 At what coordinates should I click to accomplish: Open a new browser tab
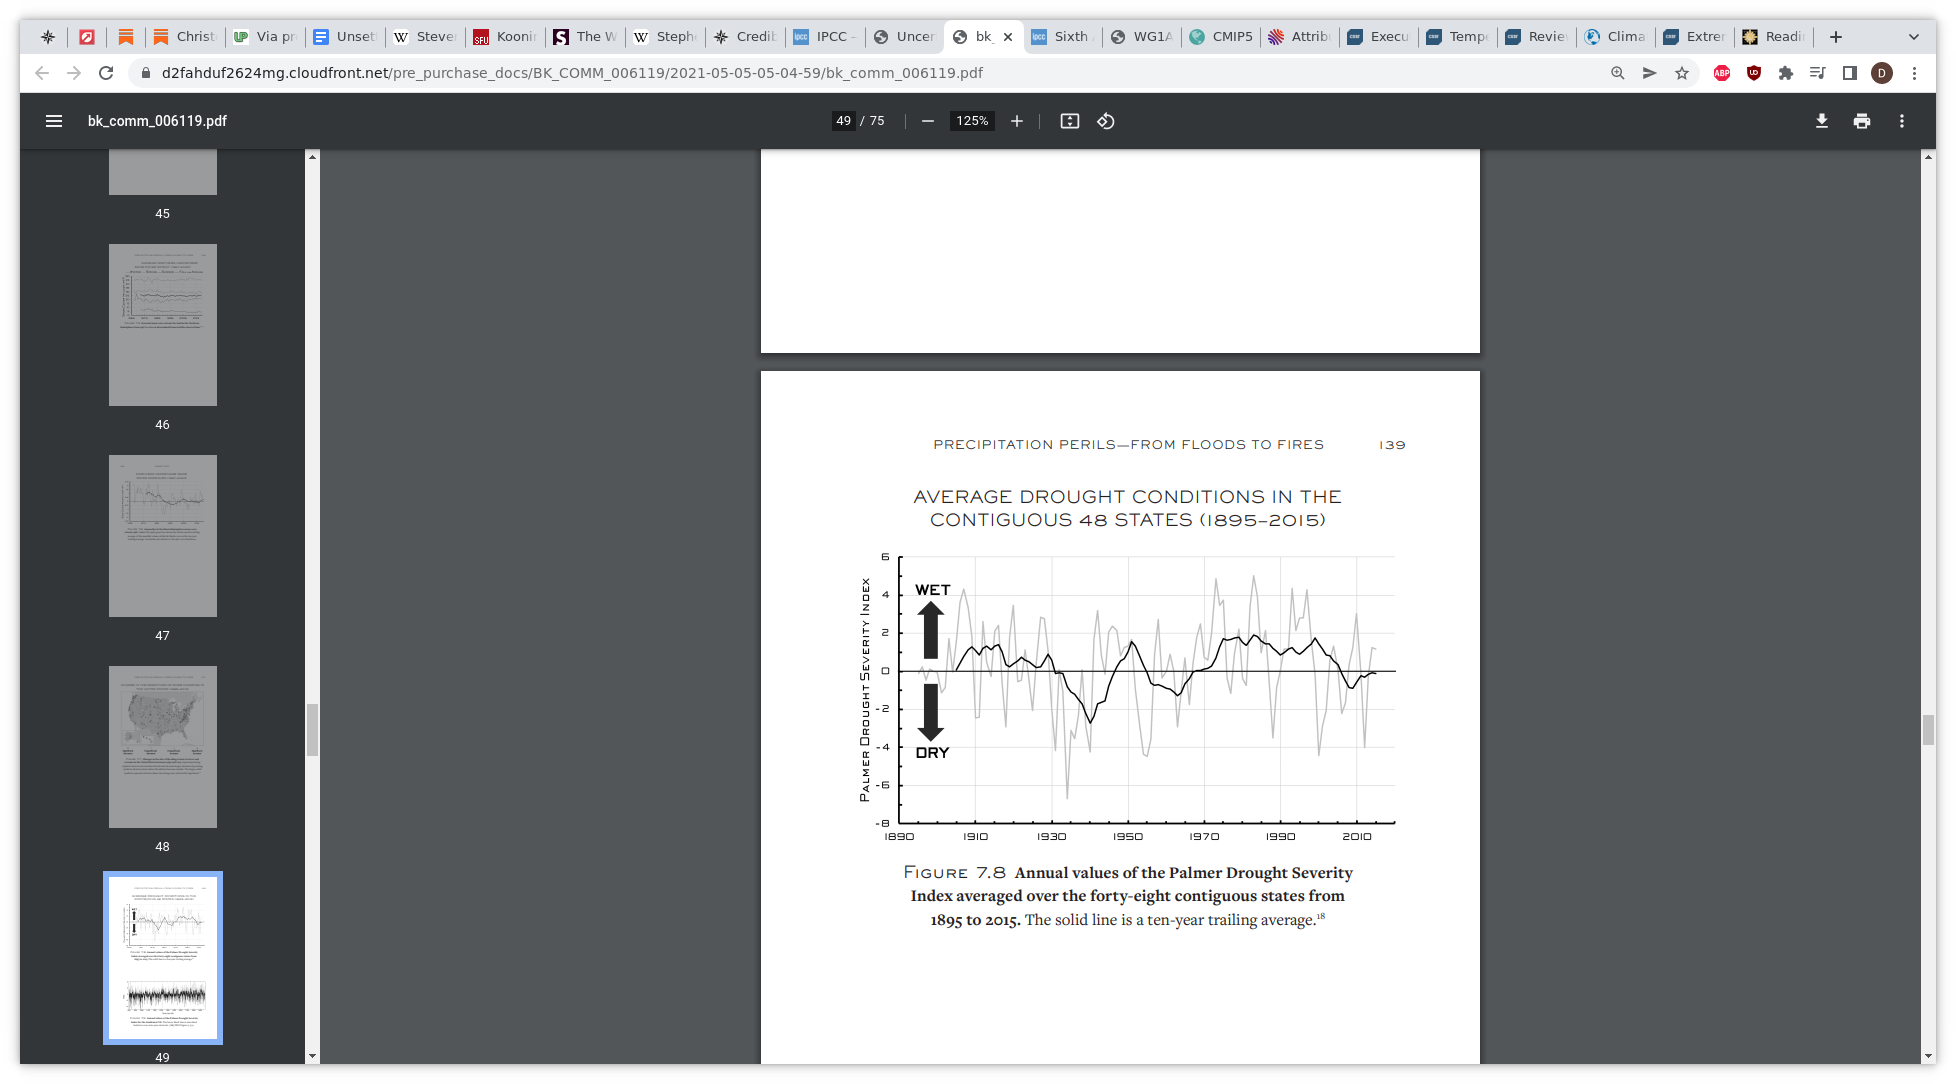tap(1836, 37)
